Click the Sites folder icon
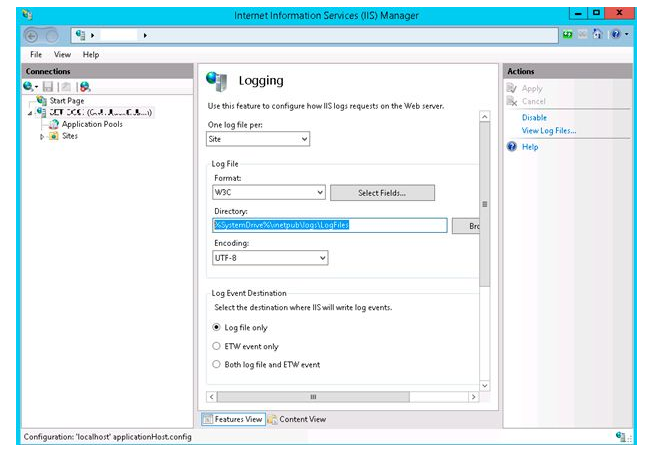667x451 pixels. [x=54, y=136]
